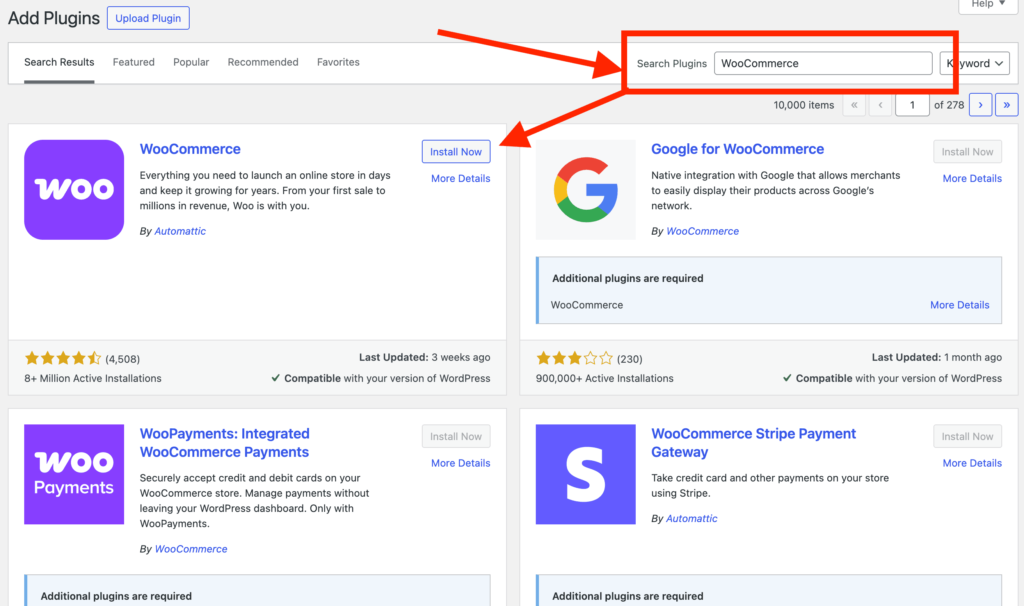Switch to the Search Results tab
This screenshot has height=606, width=1024.
point(59,62)
